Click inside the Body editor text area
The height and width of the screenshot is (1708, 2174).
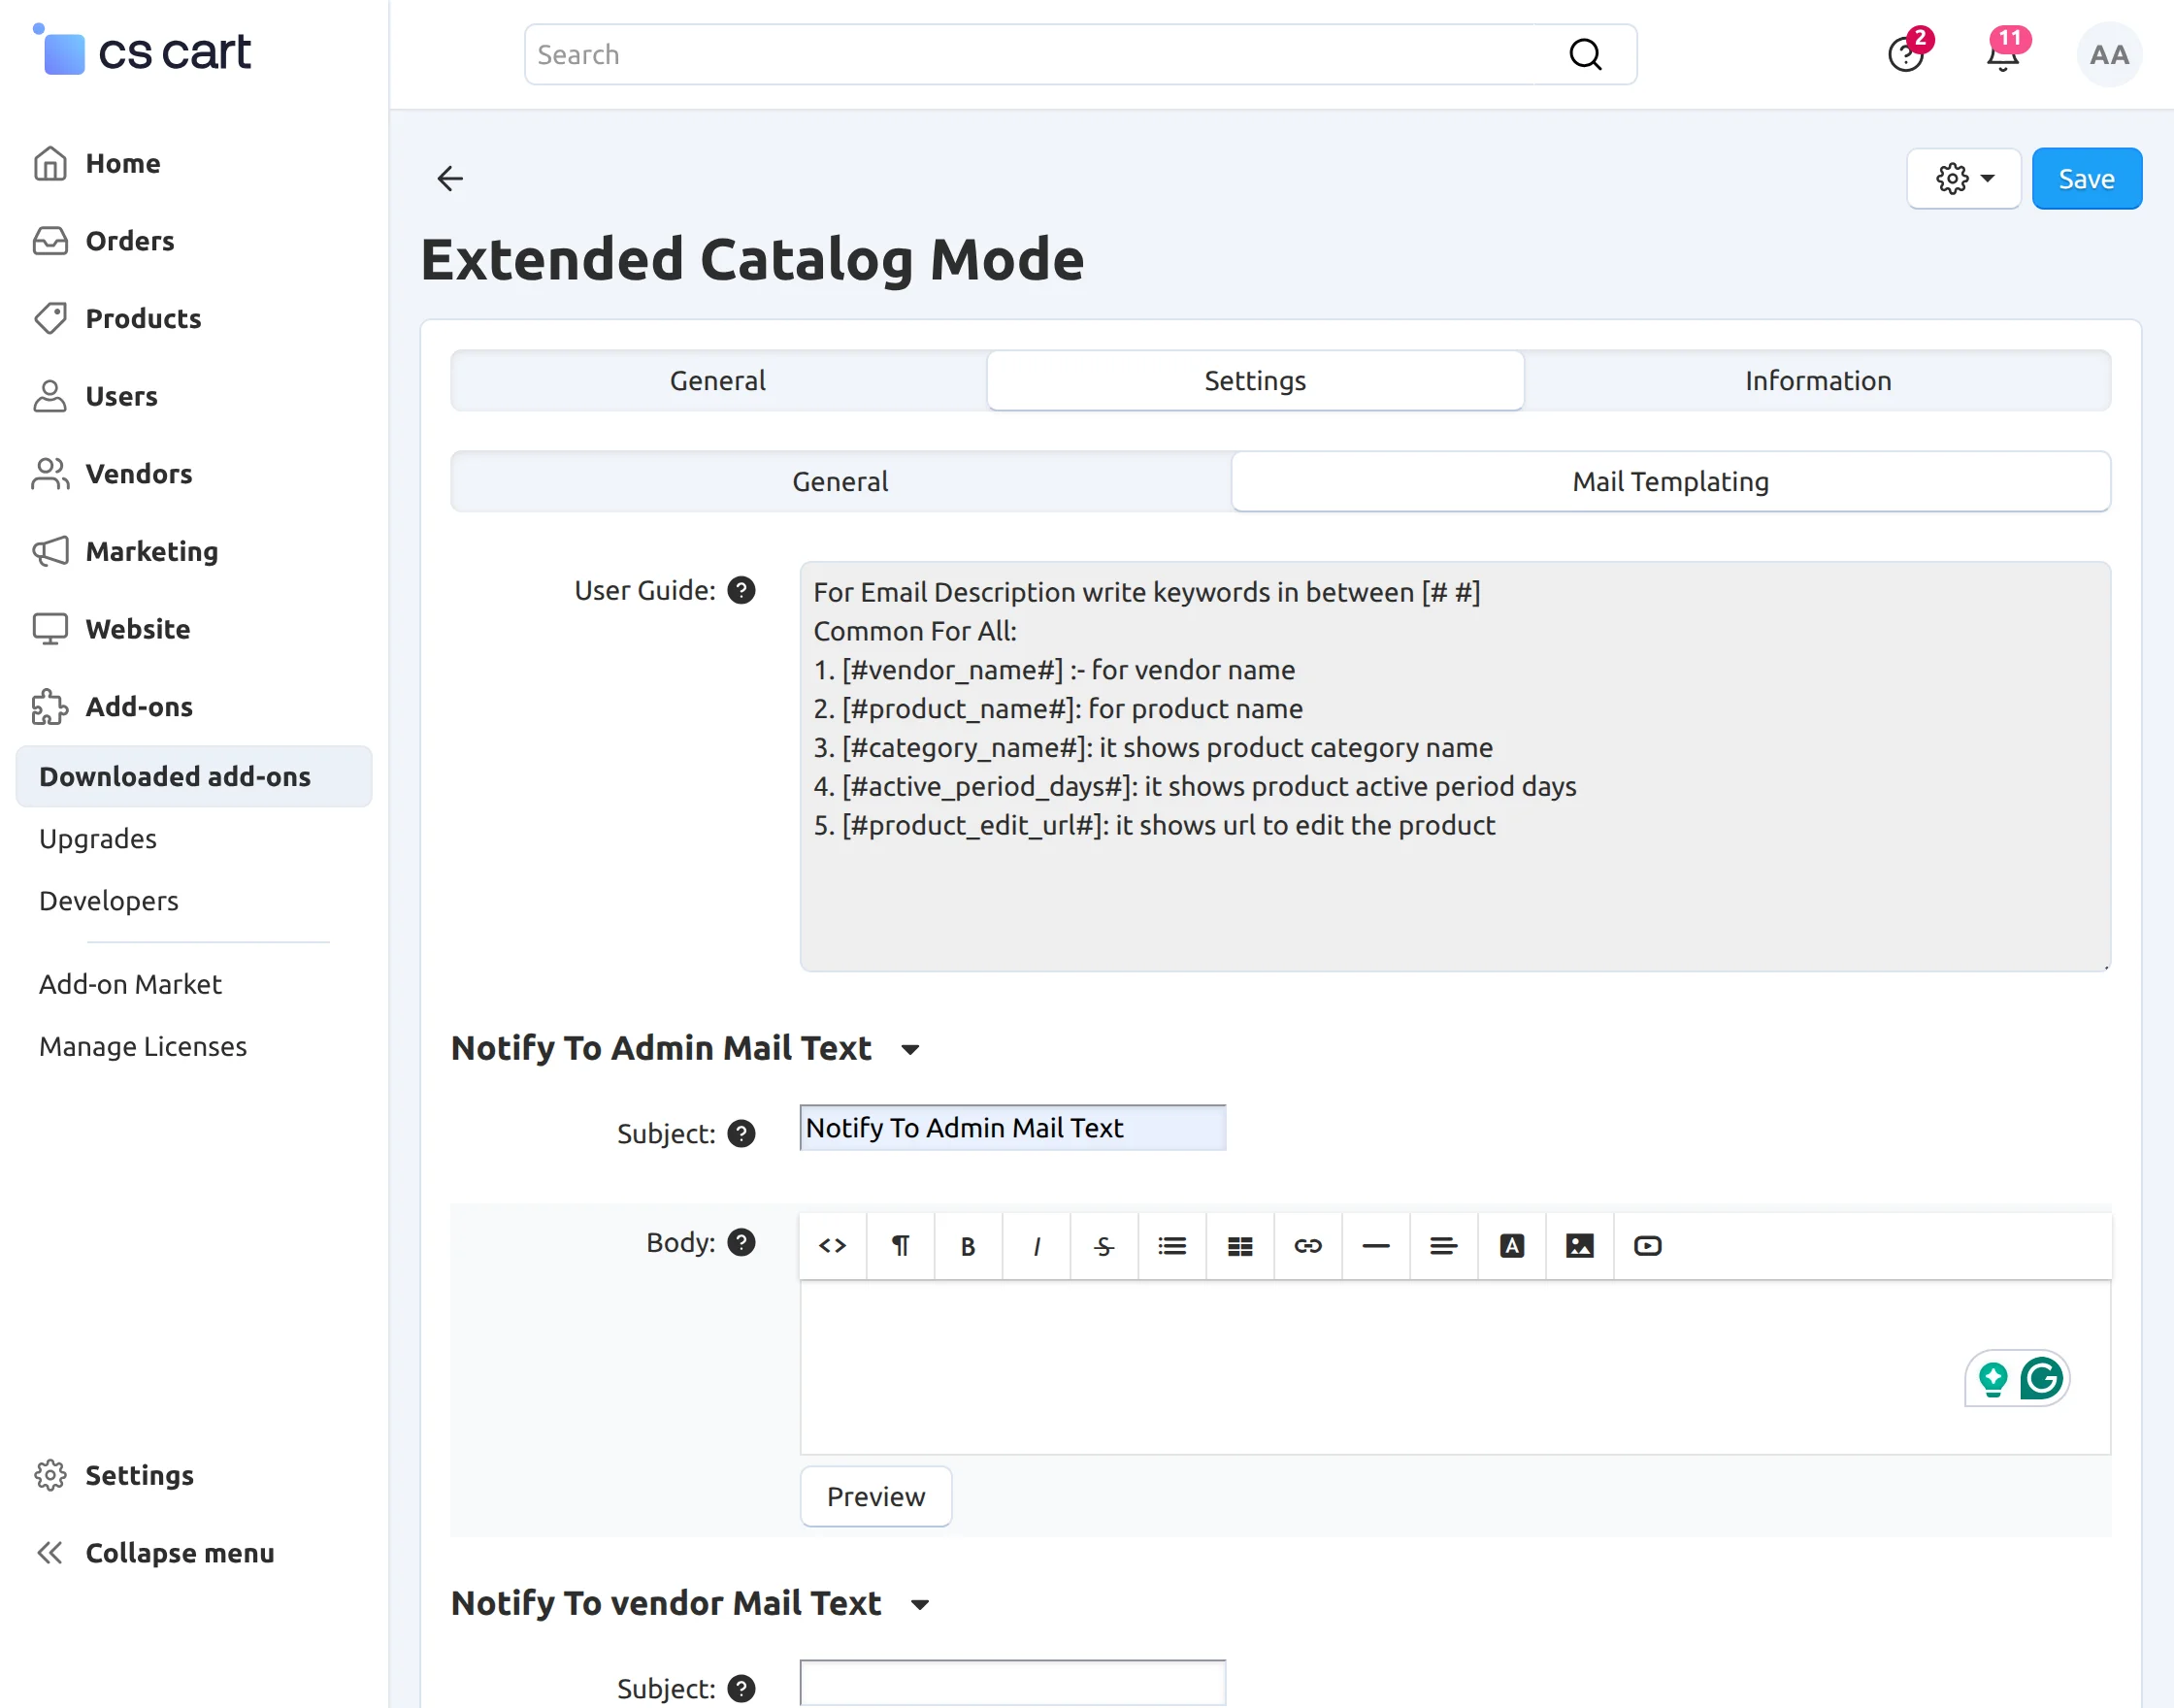(x=1455, y=1368)
